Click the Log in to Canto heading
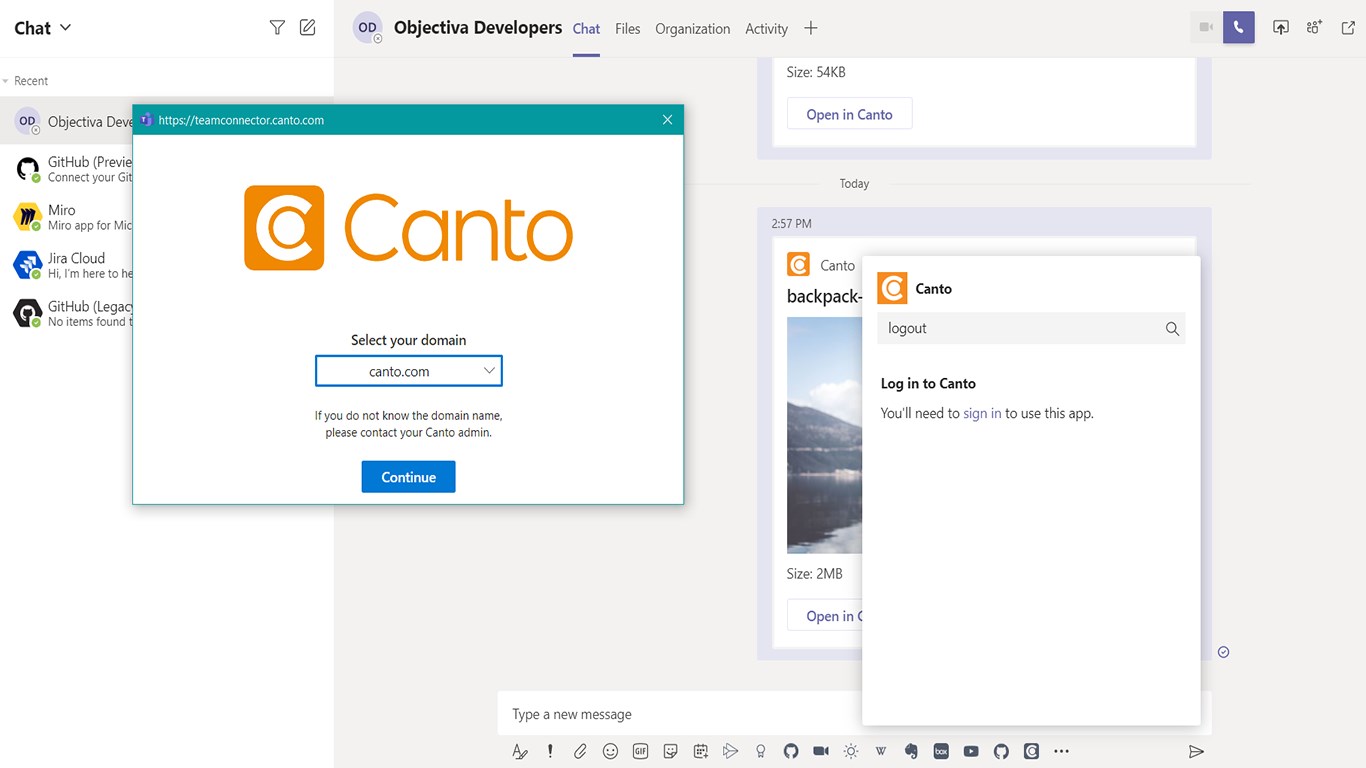1366x768 pixels. (x=928, y=384)
